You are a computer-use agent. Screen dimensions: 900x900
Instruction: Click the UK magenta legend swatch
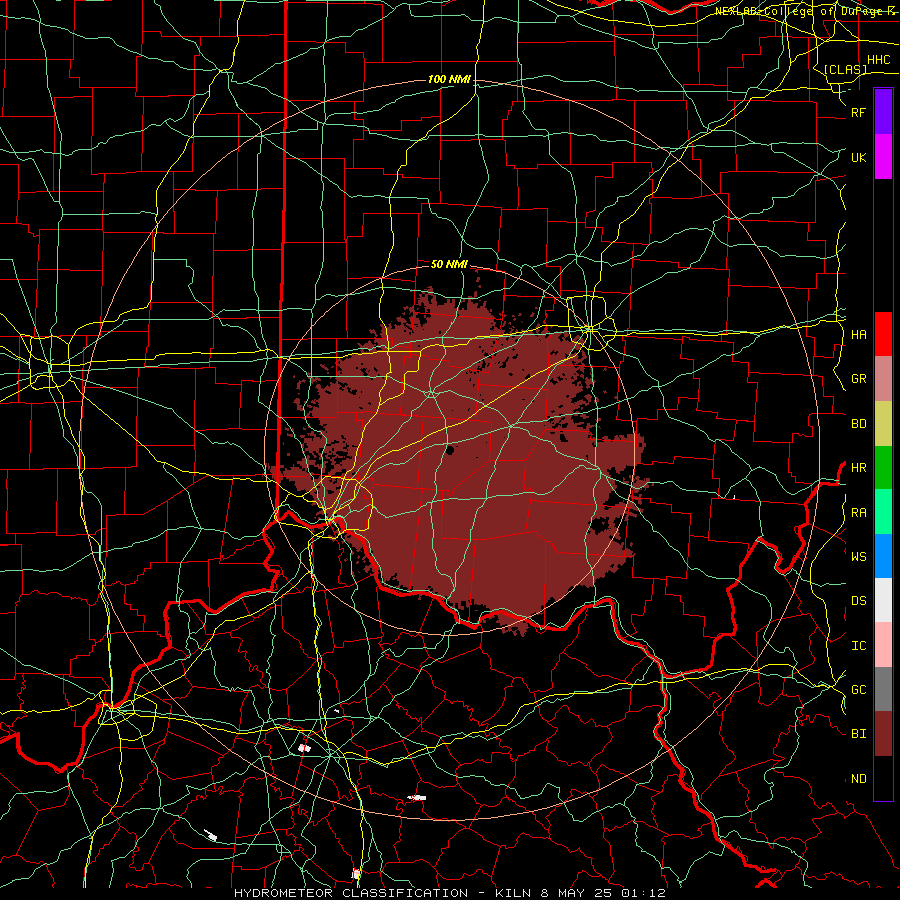tap(883, 157)
